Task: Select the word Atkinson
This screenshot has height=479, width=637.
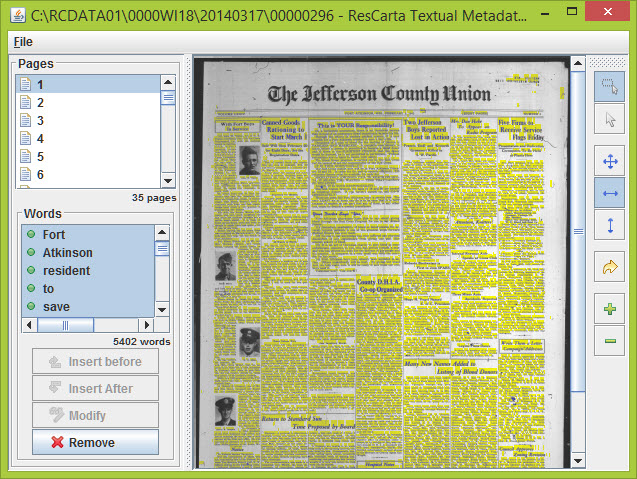Action: point(88,252)
